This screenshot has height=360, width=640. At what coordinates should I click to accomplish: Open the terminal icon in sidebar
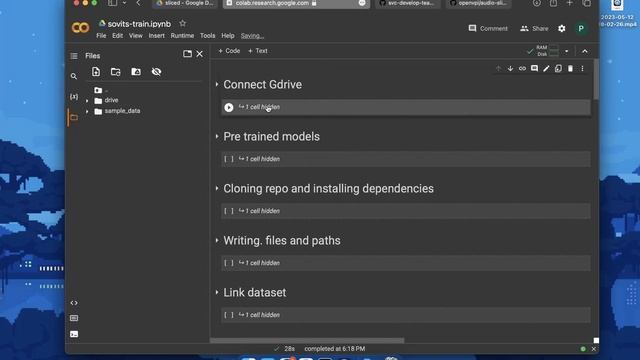click(74, 334)
